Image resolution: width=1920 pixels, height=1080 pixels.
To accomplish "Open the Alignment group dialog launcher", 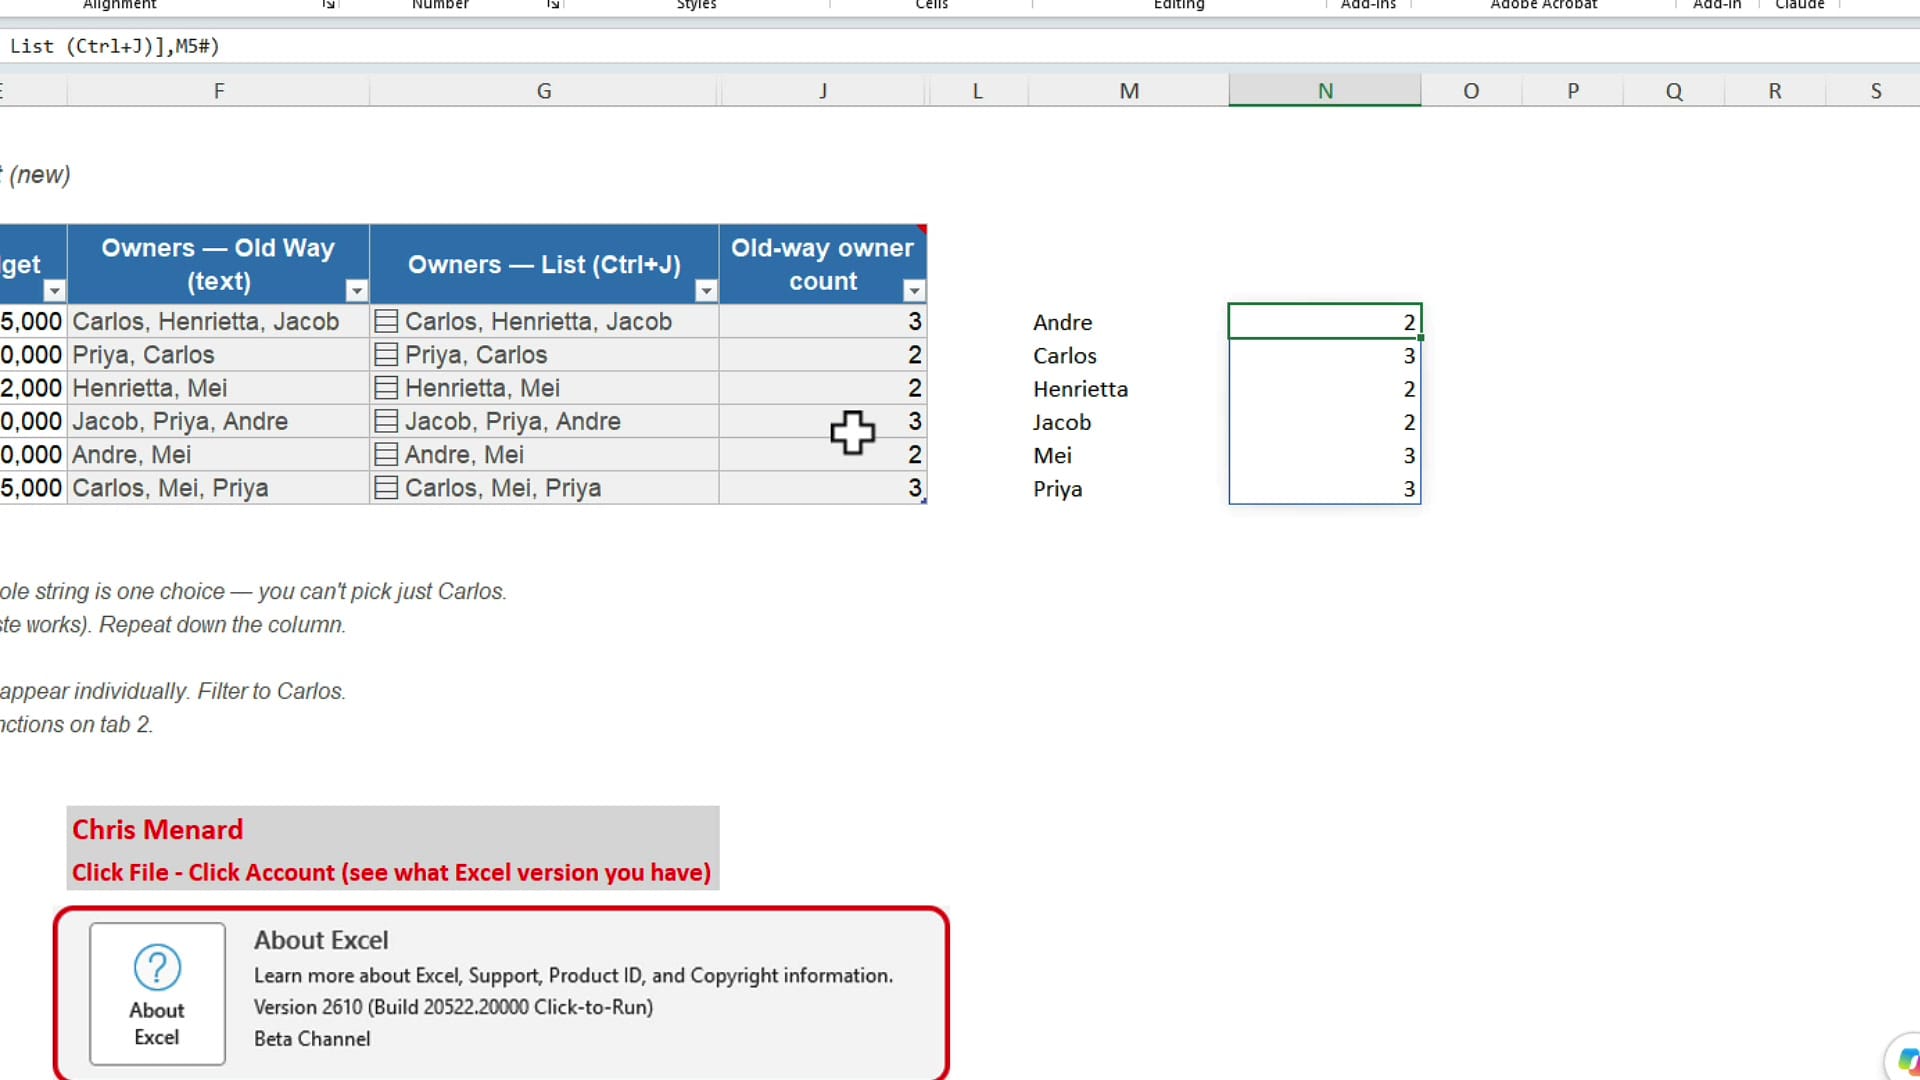I will click(x=328, y=5).
